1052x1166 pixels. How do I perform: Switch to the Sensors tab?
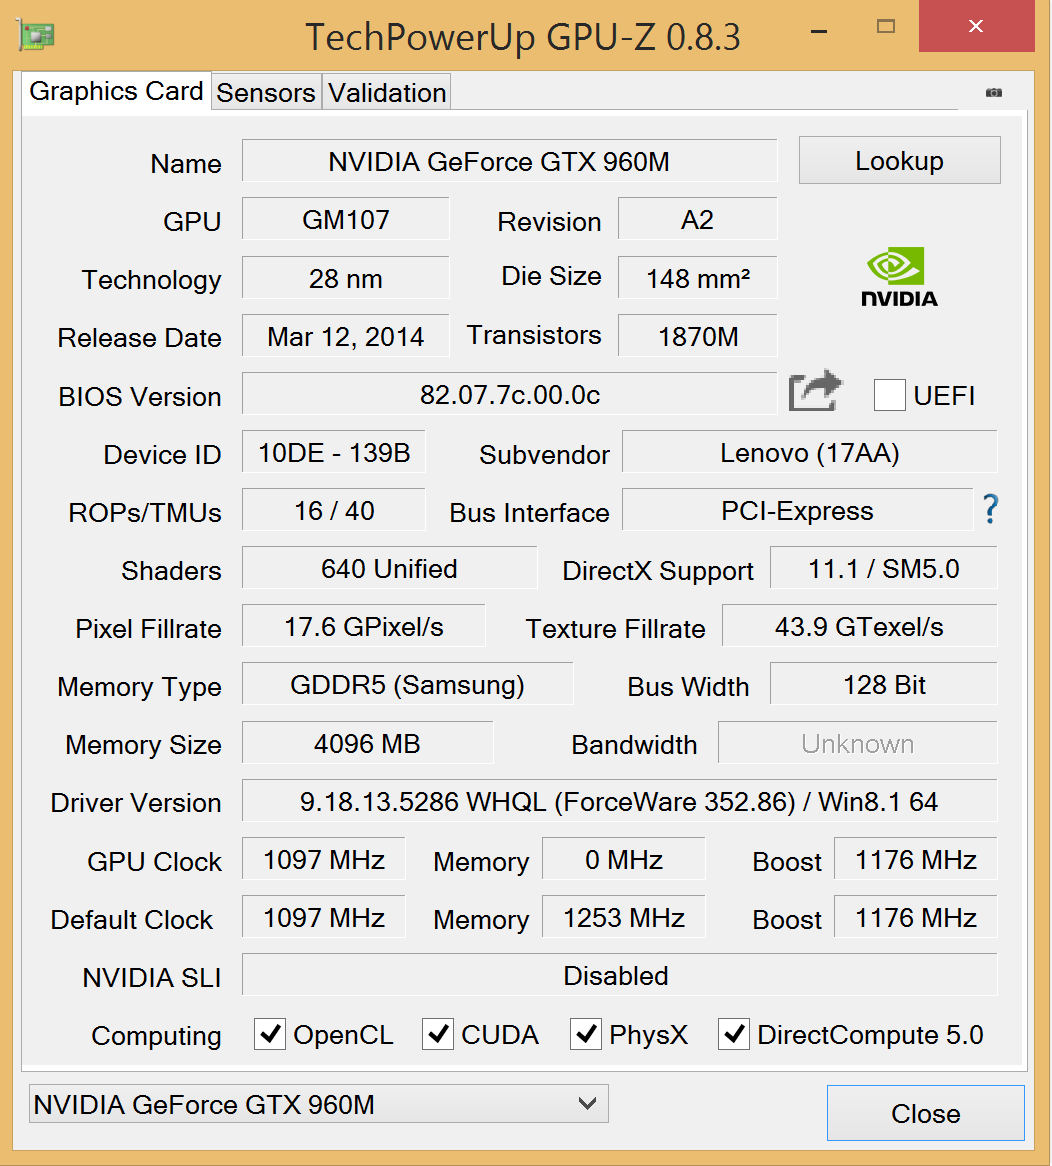click(266, 93)
